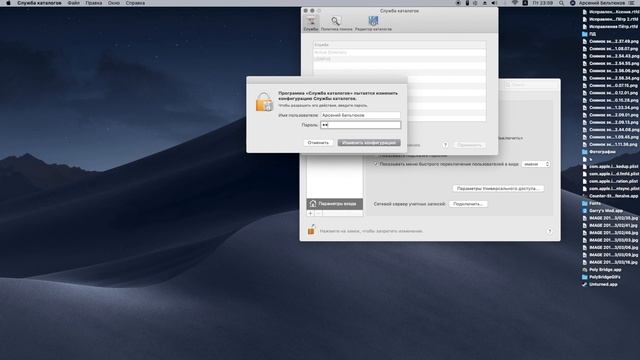Select the screenshot file ending 2.54.43.png
Viewport: 640px width, 360px height.
point(610,56)
